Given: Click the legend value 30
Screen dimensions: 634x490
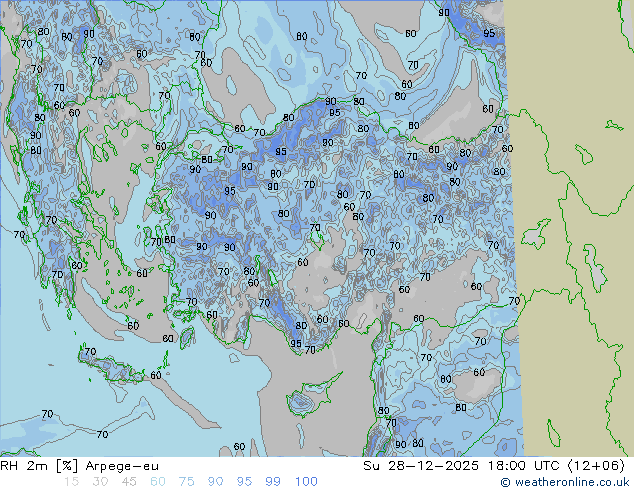Looking at the screenshot, I should coord(100,482).
